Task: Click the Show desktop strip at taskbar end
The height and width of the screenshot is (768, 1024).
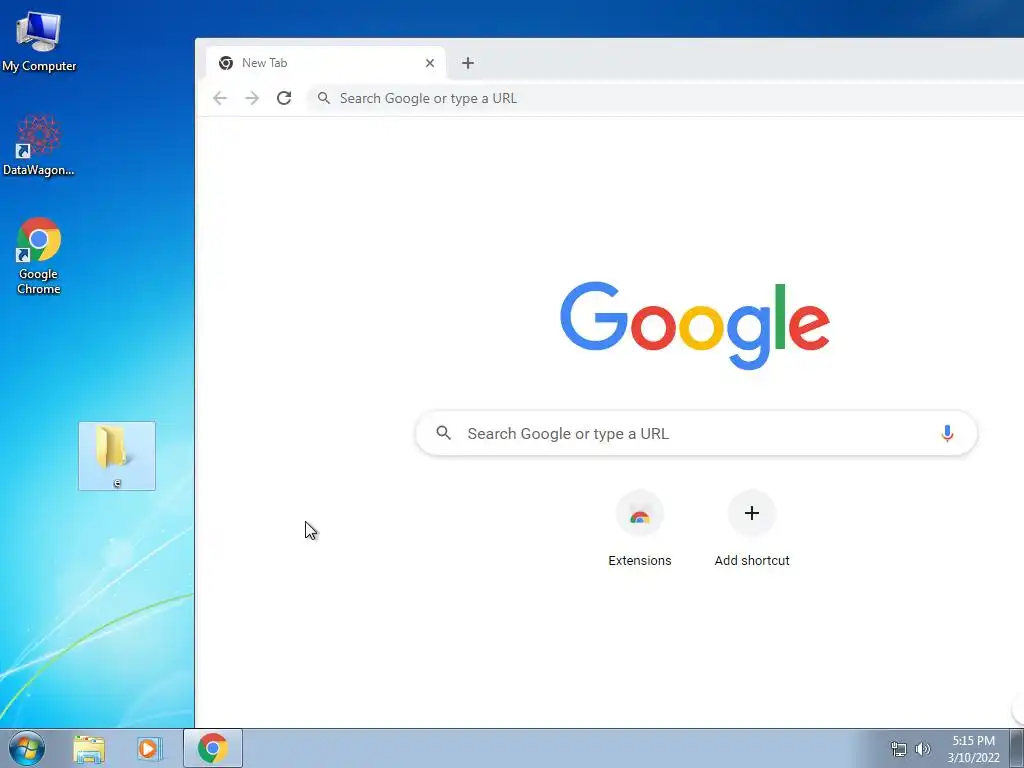Action: (1017, 748)
